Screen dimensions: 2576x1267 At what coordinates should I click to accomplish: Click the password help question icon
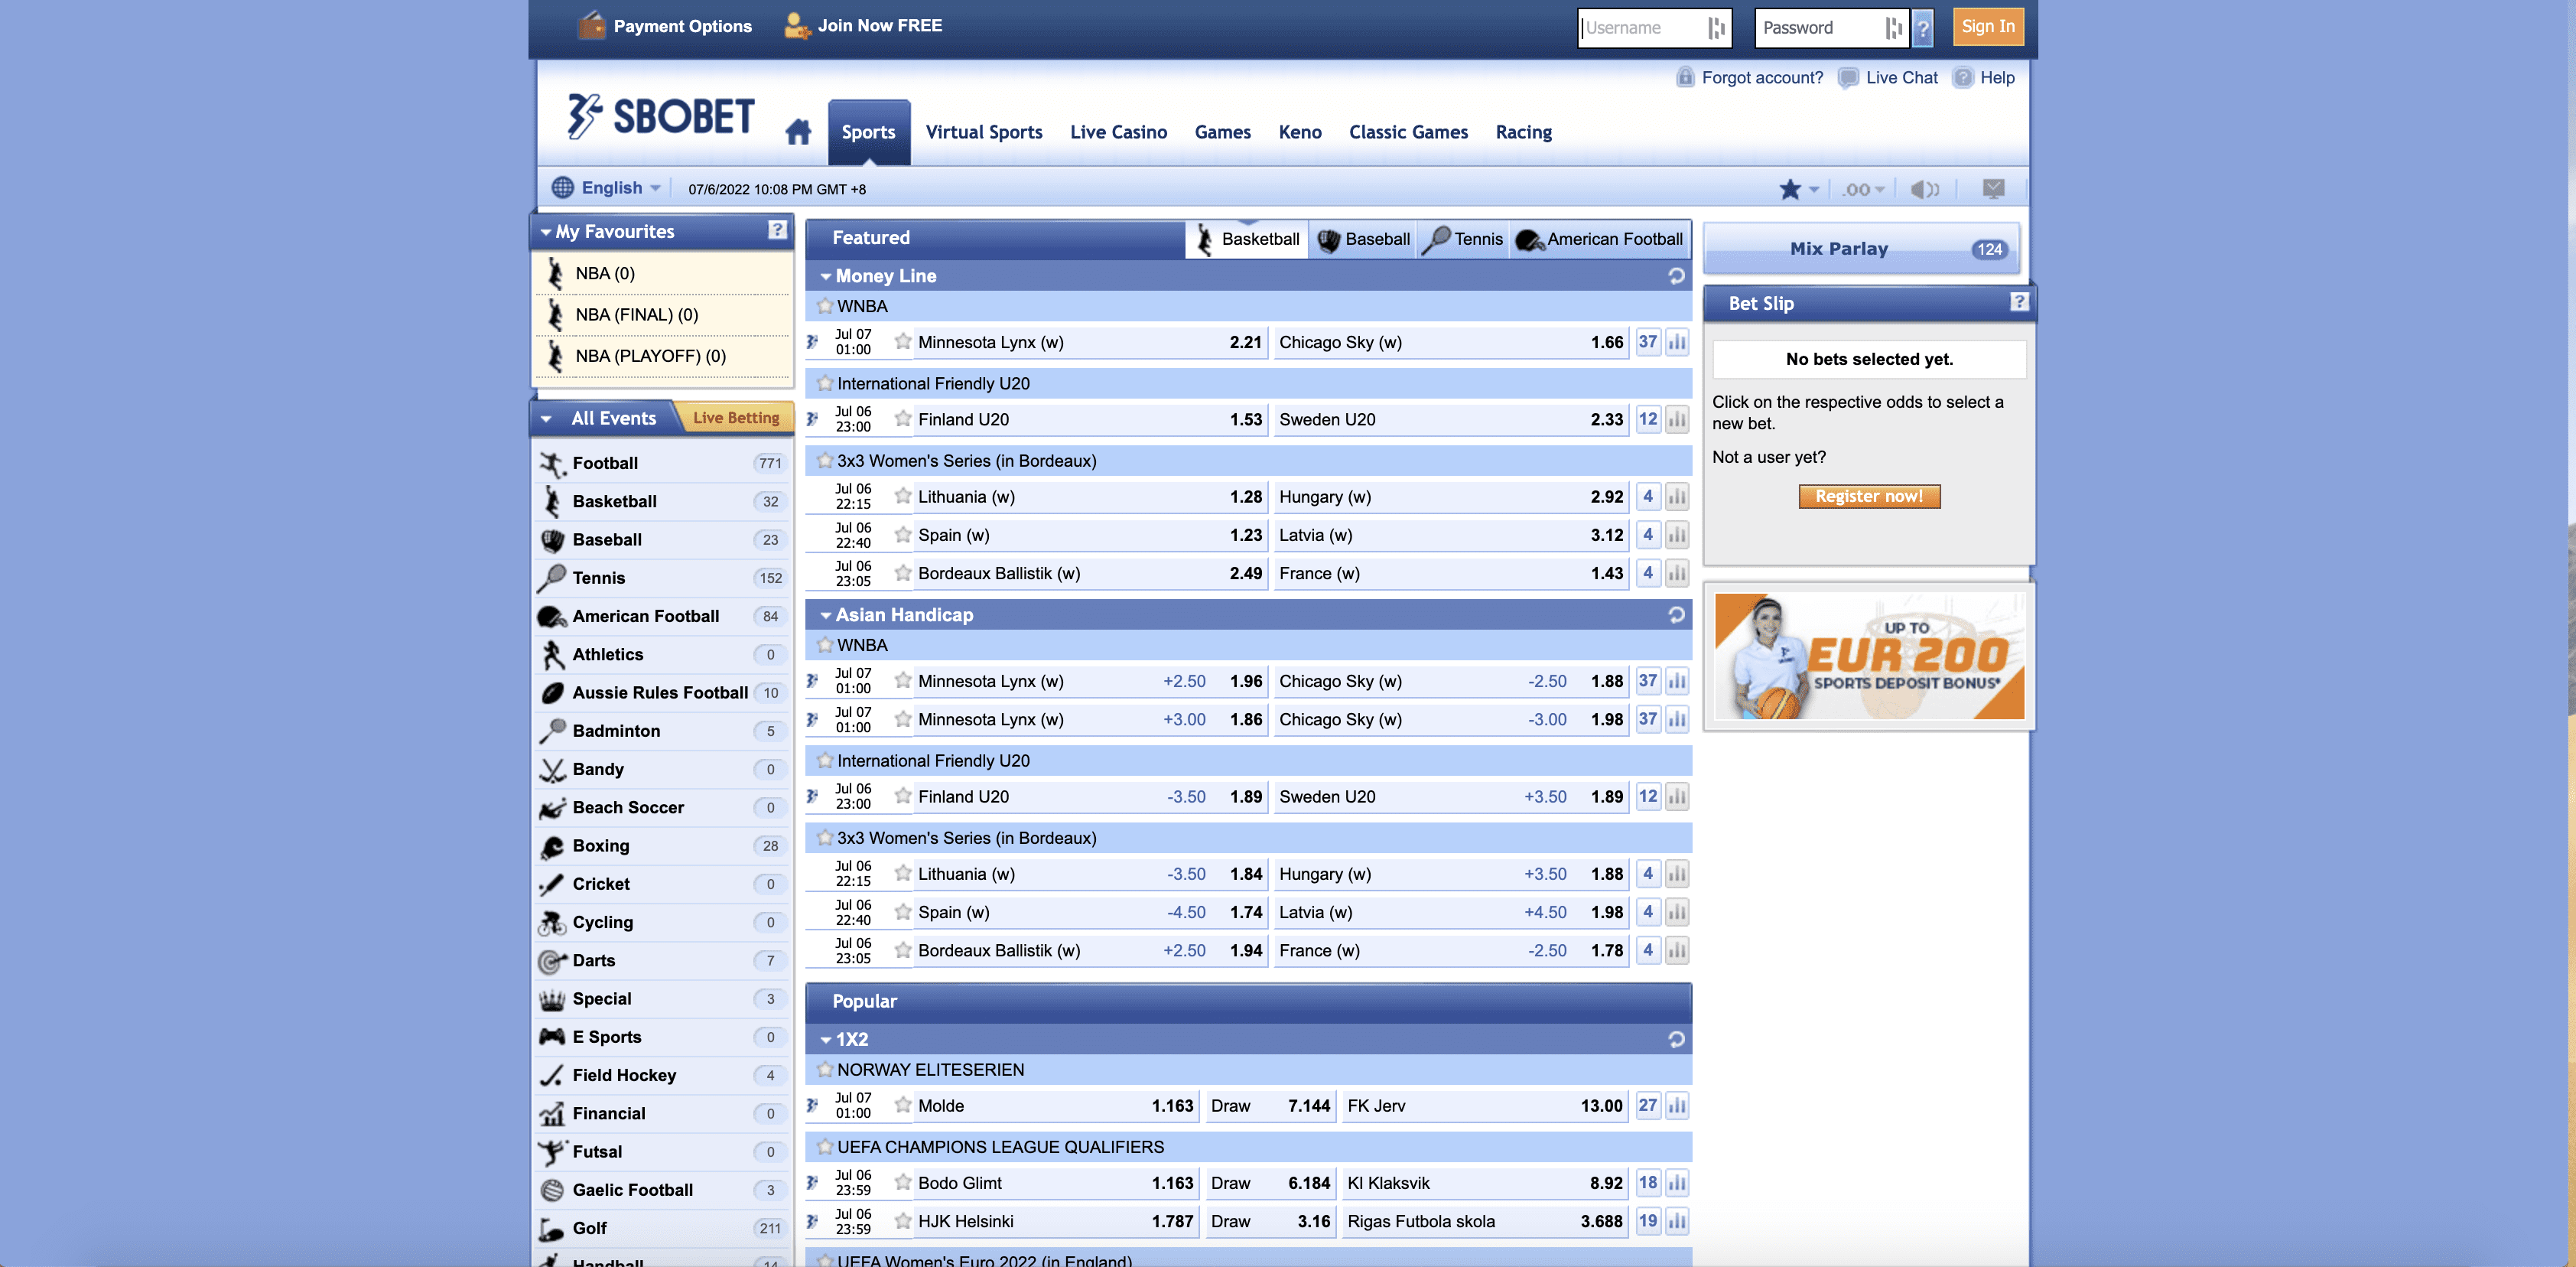point(1922,28)
